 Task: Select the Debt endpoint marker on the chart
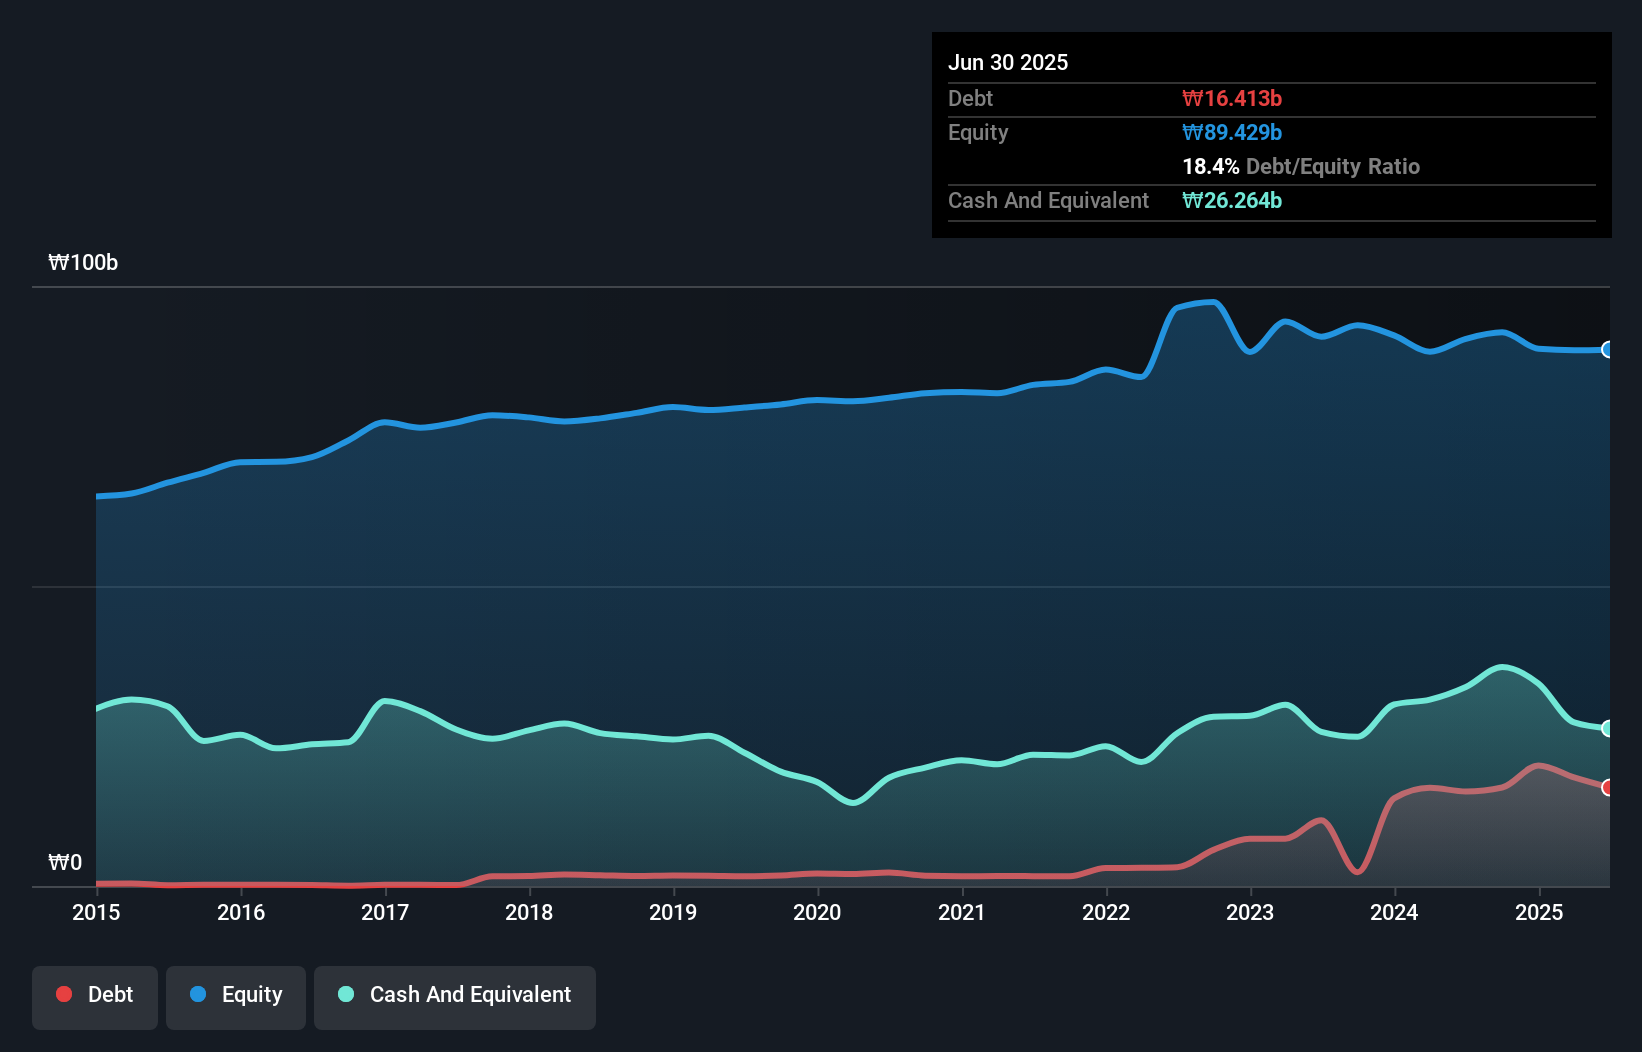[1608, 788]
